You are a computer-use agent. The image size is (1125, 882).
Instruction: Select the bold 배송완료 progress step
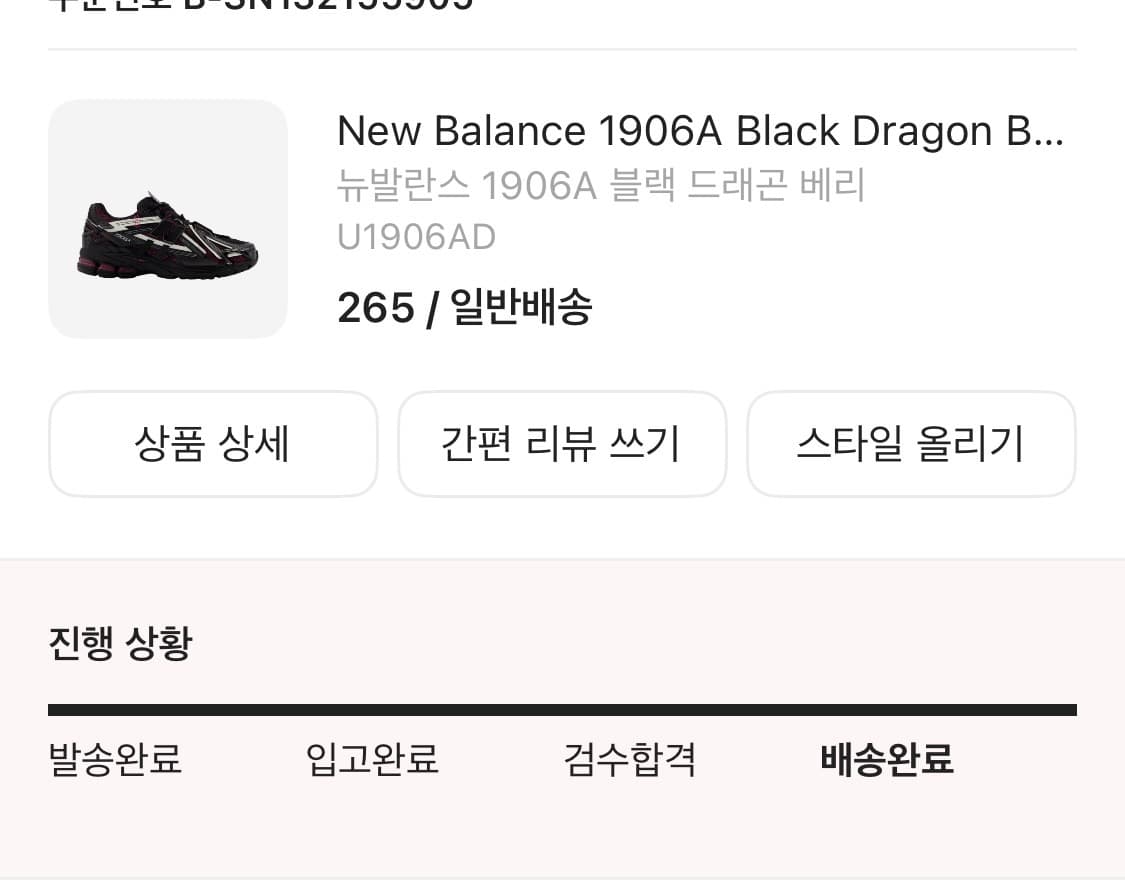coord(887,759)
